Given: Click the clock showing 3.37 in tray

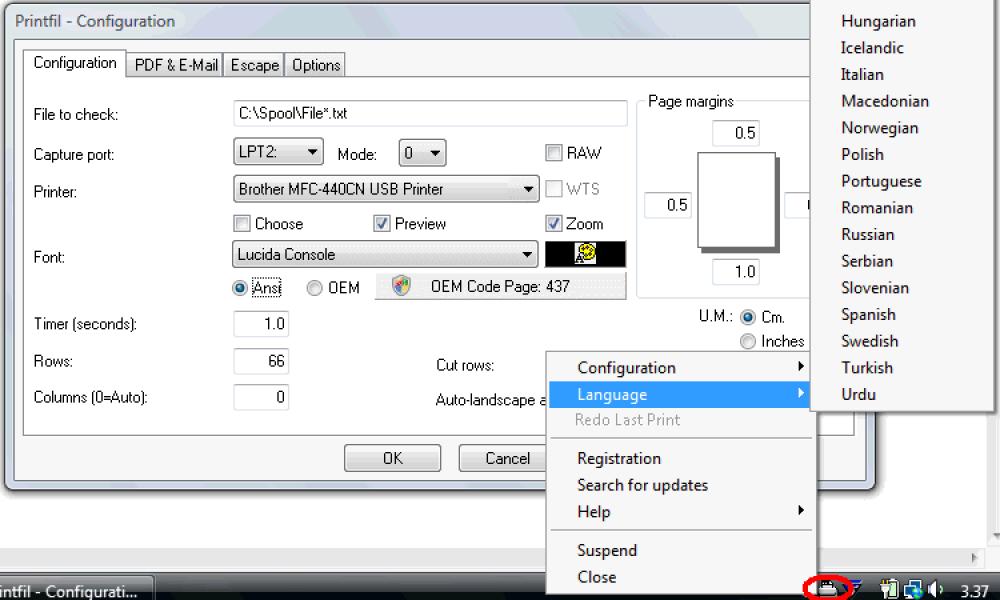Looking at the screenshot, I should click(x=975, y=587).
